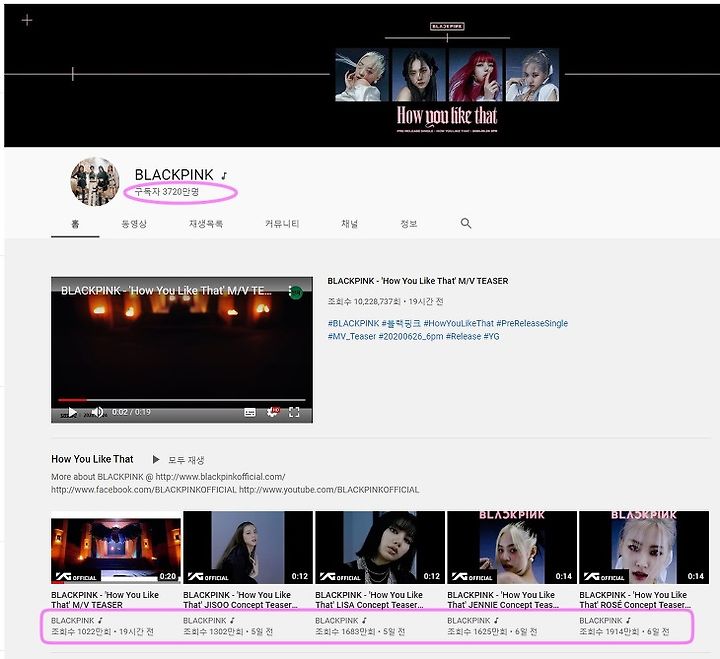Click the 조회수 1683만회 text under the LISA teaser
The width and height of the screenshot is (720, 659).
345,632
